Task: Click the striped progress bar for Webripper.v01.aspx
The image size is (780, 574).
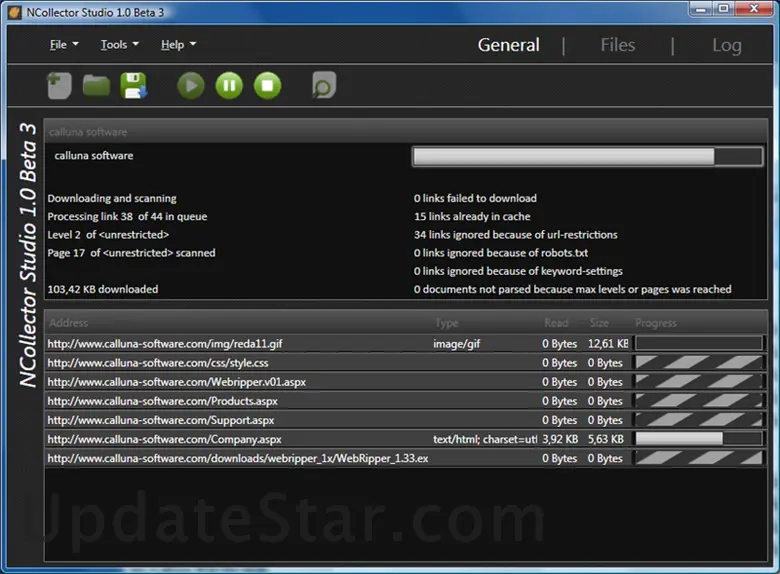Action: [699, 382]
